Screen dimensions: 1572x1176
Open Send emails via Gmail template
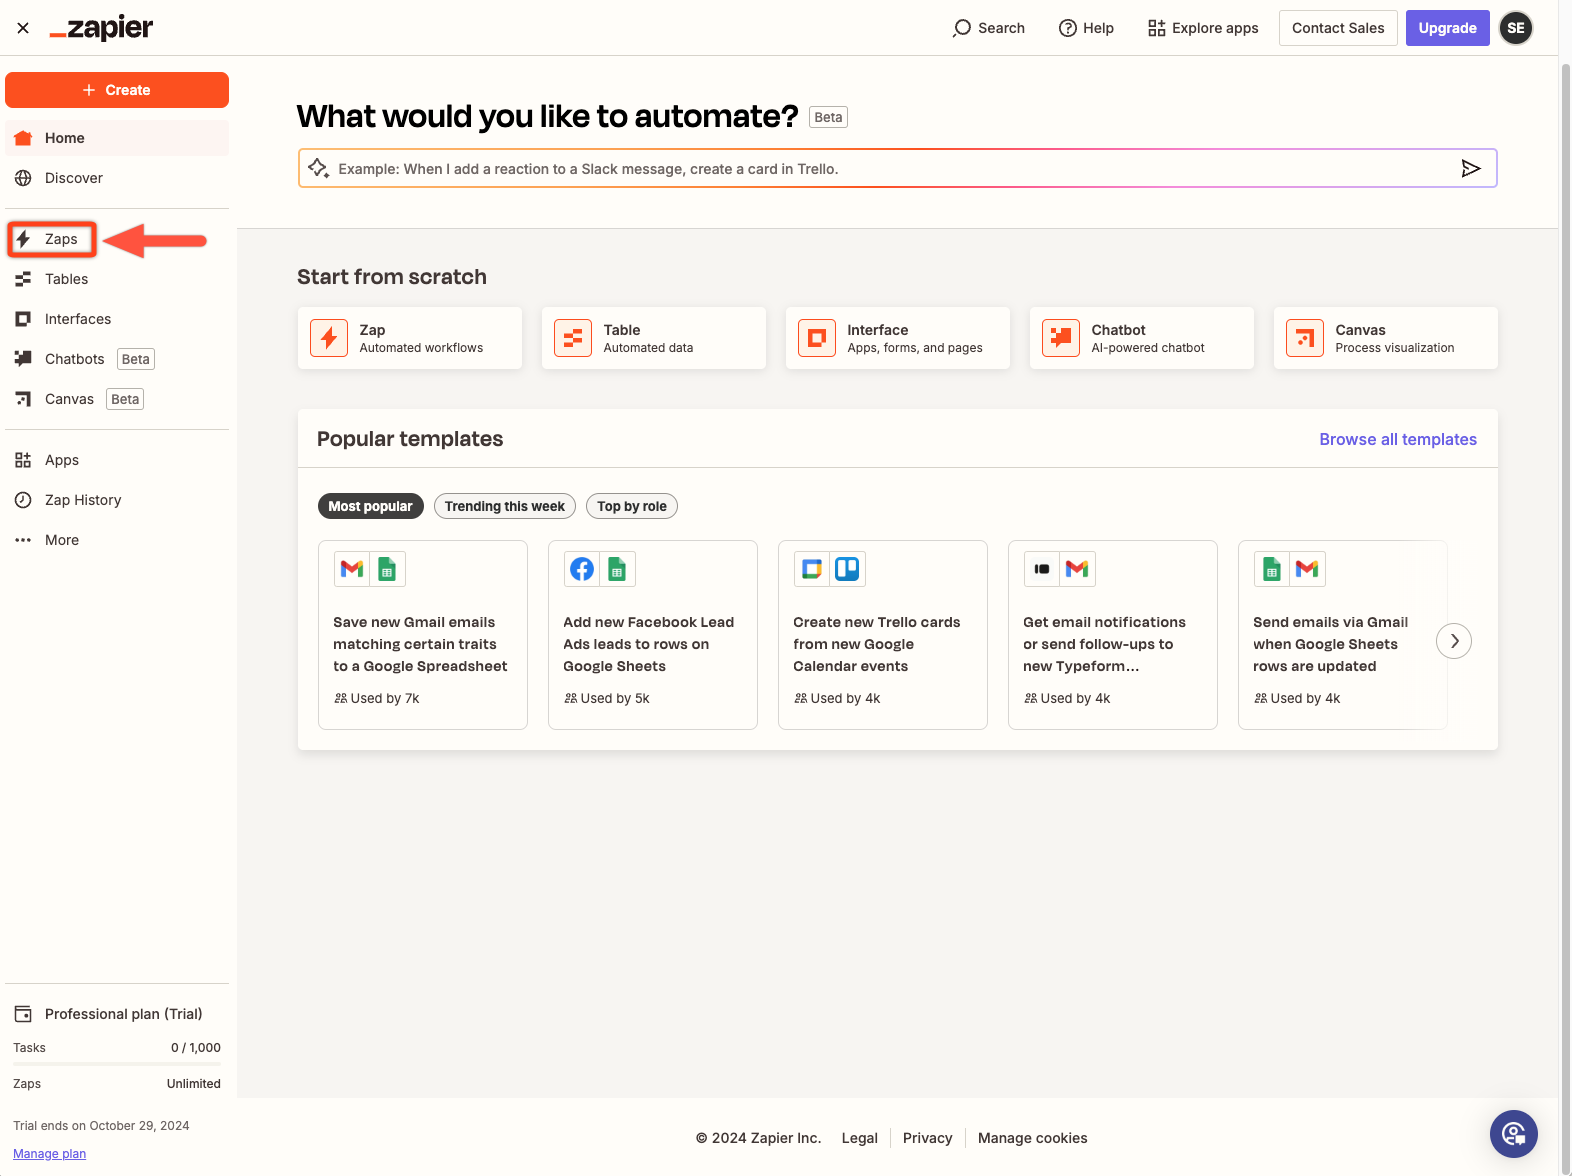click(x=1343, y=635)
